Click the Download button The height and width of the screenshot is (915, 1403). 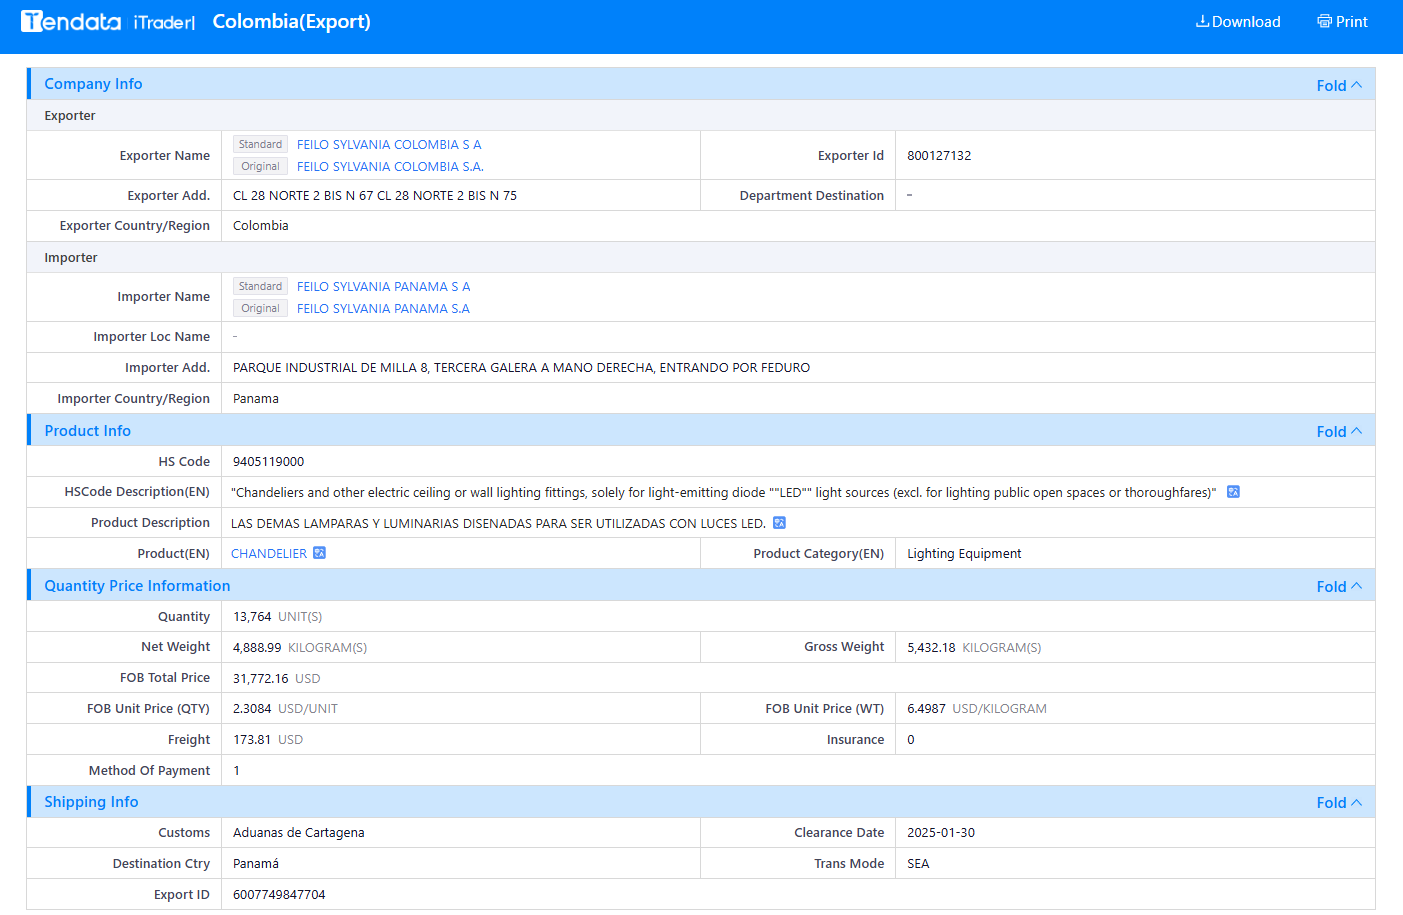(x=1238, y=22)
